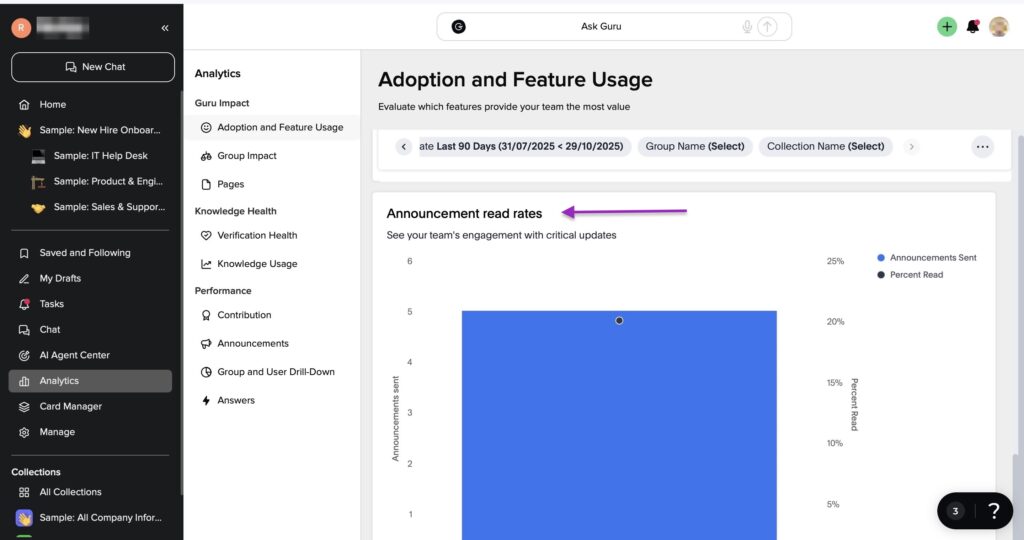
Task: Click the workspace avatar R icon
Action: coord(21,27)
